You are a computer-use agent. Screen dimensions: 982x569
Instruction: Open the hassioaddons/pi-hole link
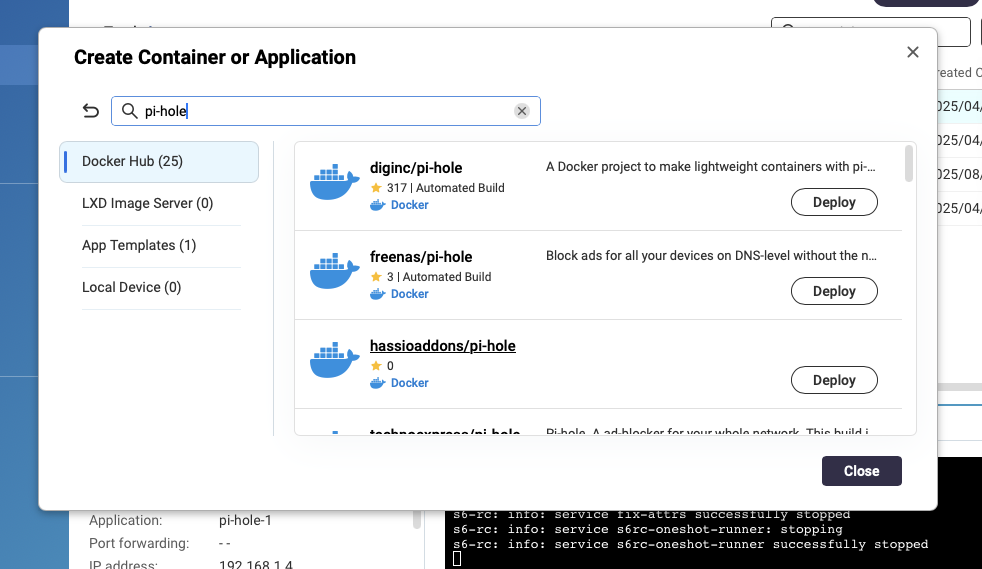tap(442, 346)
